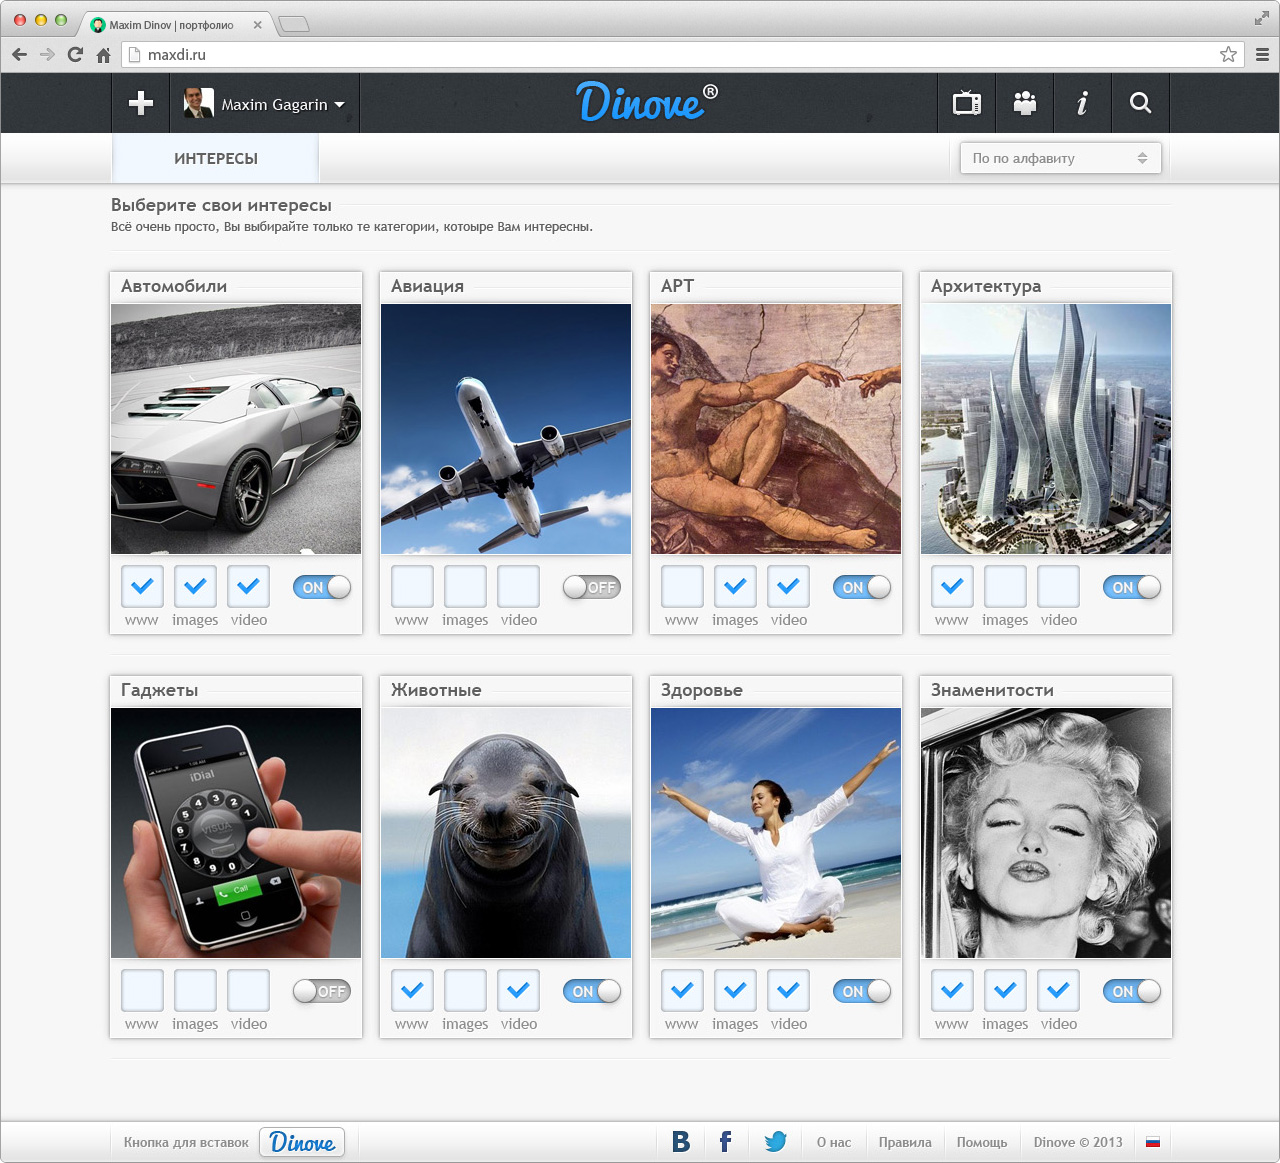Open search via magnifier icon
Viewport: 1280px width, 1163px height.
[x=1140, y=103]
